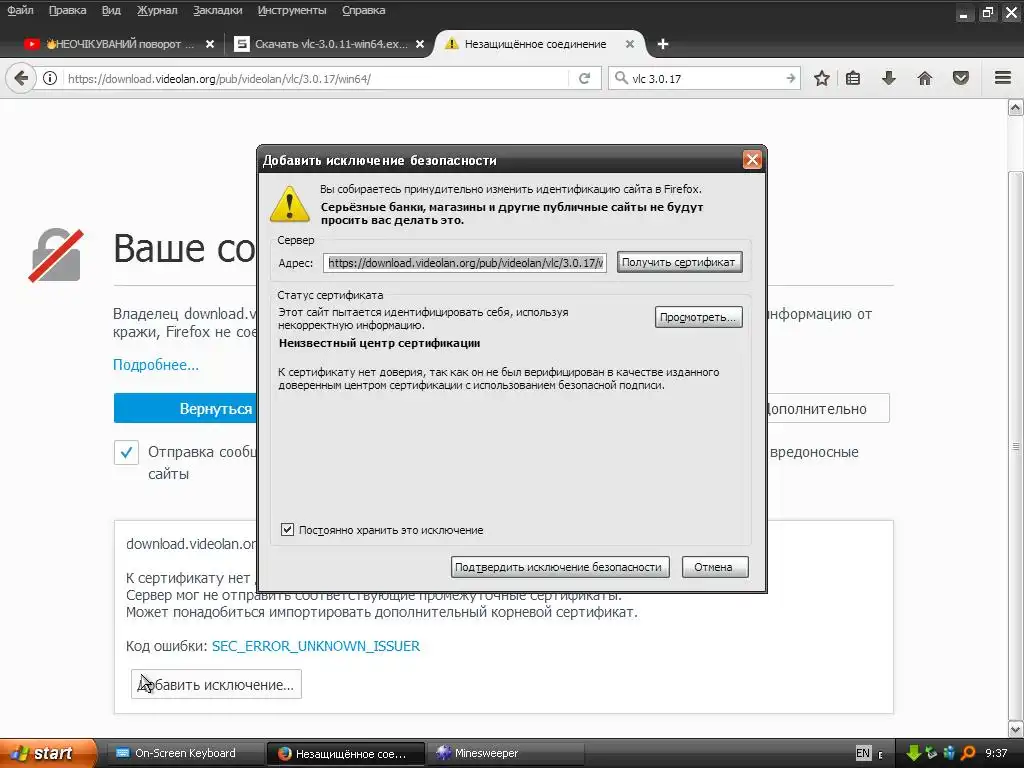Click the scrollbar down arrow
The image size is (1024, 768).
pos(1016,729)
